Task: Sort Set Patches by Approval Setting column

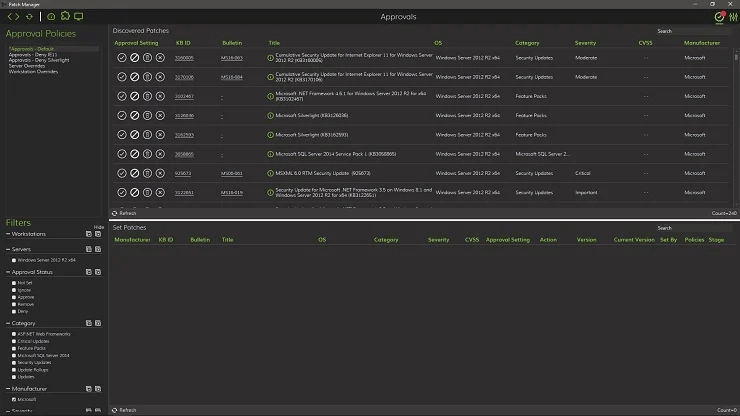Action: 508,240
